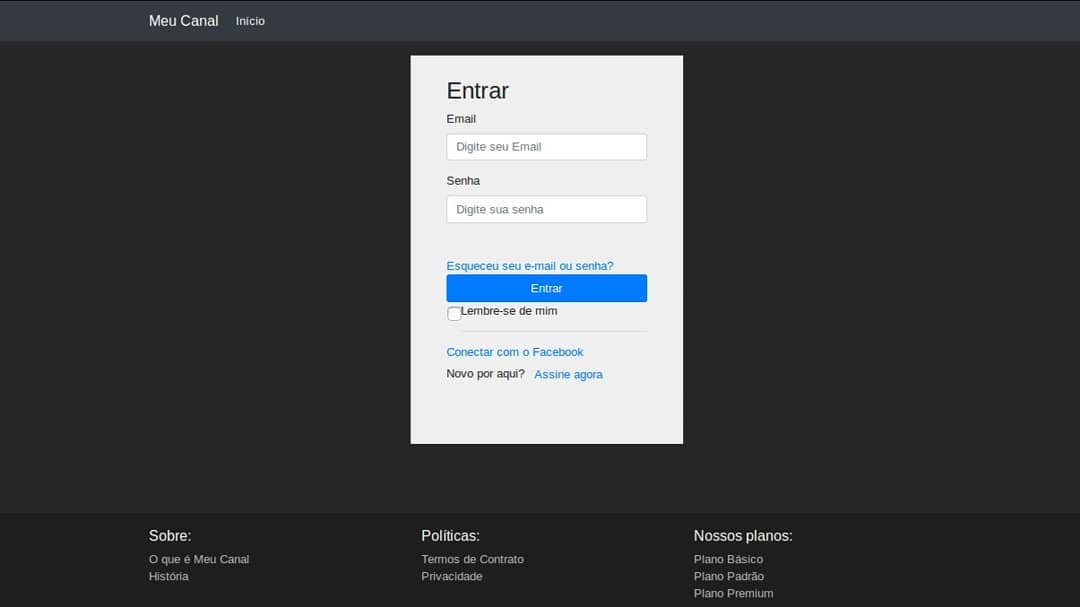1080x607 pixels.
Task: Visit the História footer link
Action: click(169, 577)
